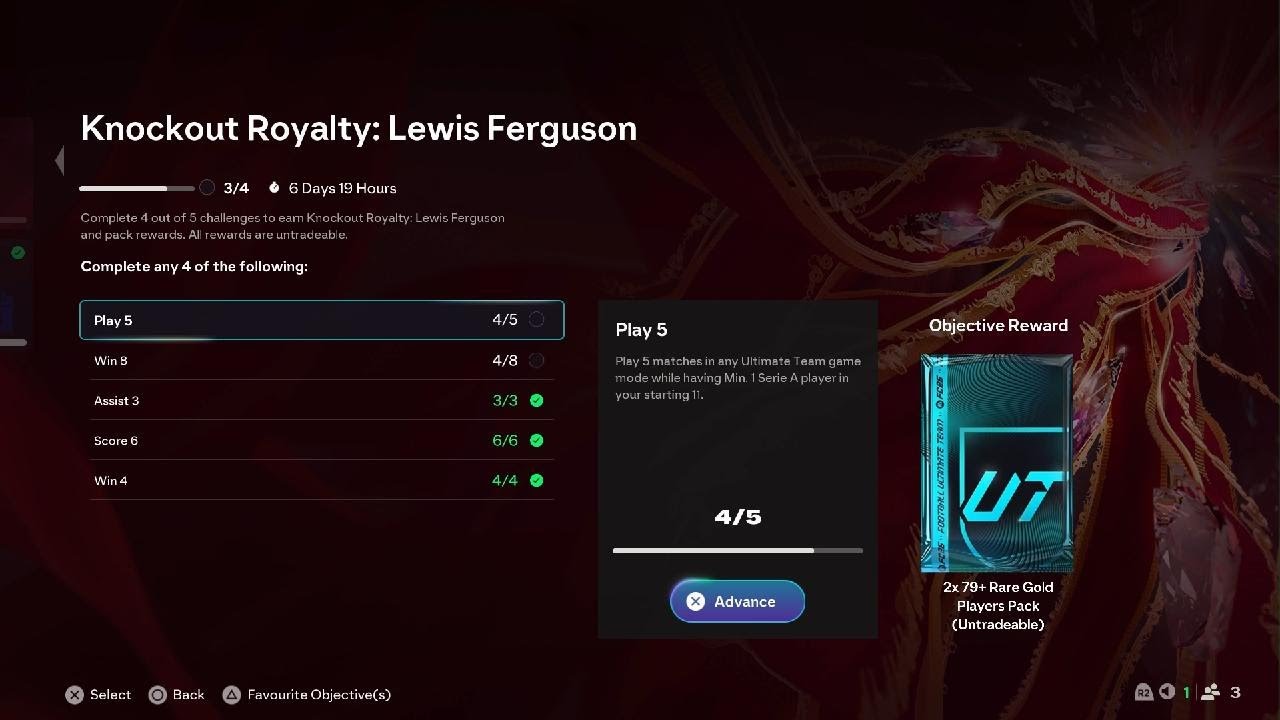Click the Favourite Objective(s) label
1280x720 pixels.
[319, 694]
